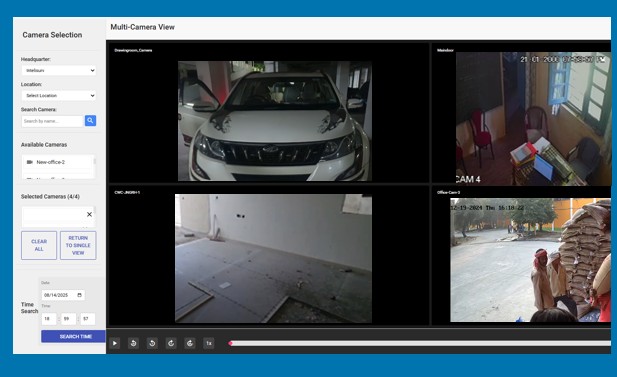The height and width of the screenshot is (377, 617).
Task: Click the Camera Selection panel title
Action: [x=52, y=35]
